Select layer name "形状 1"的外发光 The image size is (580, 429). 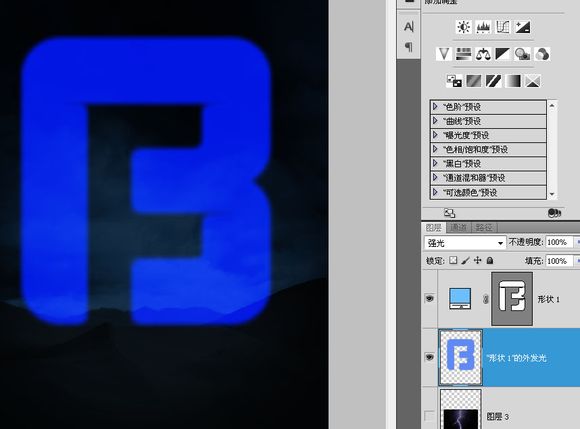pyautogui.click(x=516, y=358)
